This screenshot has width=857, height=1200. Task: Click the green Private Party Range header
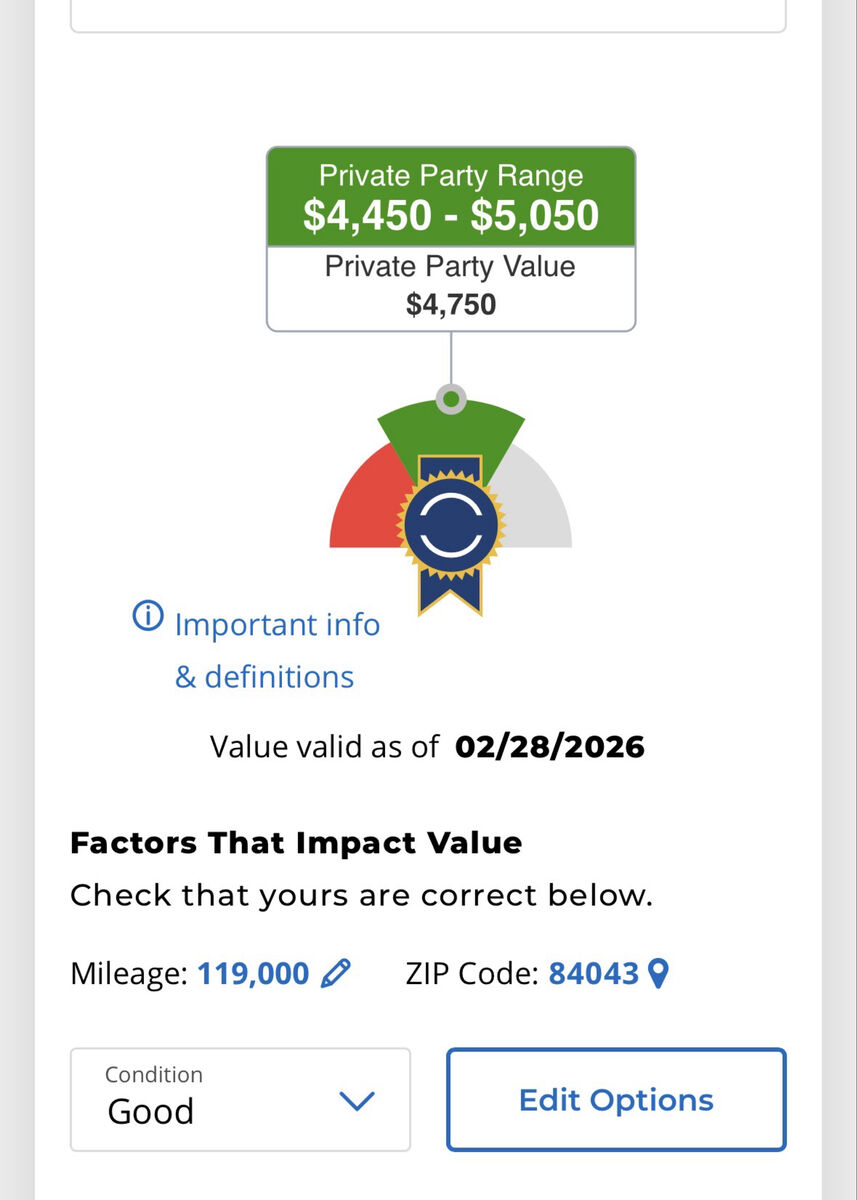[451, 197]
